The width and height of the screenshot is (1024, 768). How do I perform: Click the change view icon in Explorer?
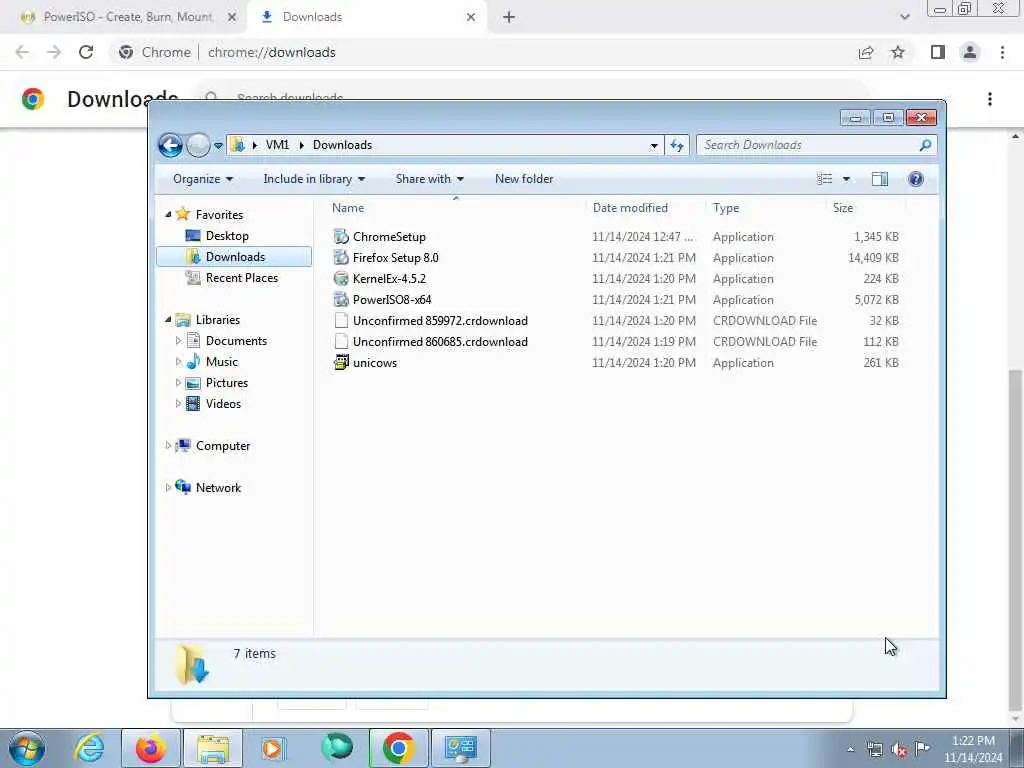coord(824,179)
